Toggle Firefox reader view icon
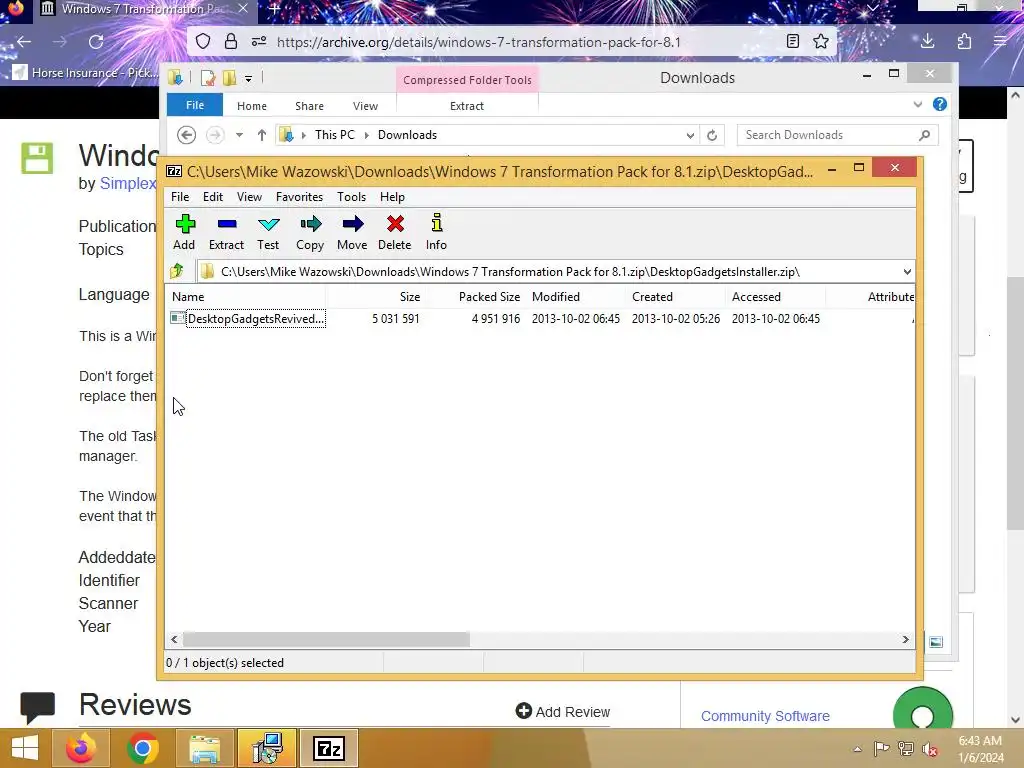Viewport: 1024px width, 768px height. click(793, 42)
